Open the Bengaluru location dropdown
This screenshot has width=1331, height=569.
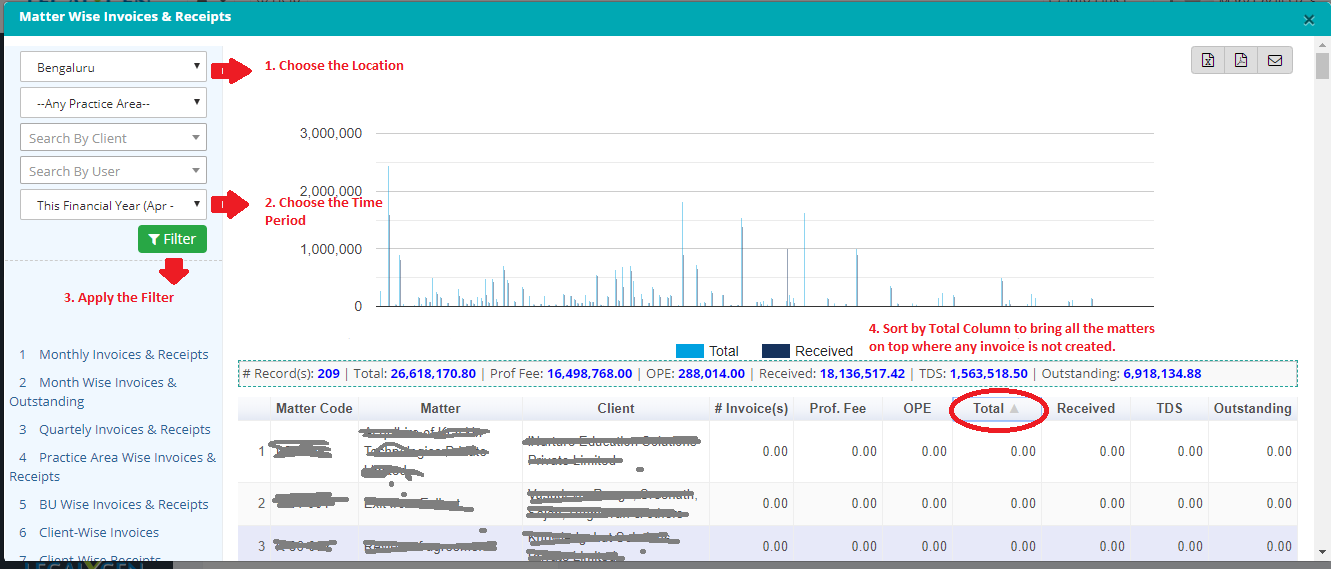113,68
